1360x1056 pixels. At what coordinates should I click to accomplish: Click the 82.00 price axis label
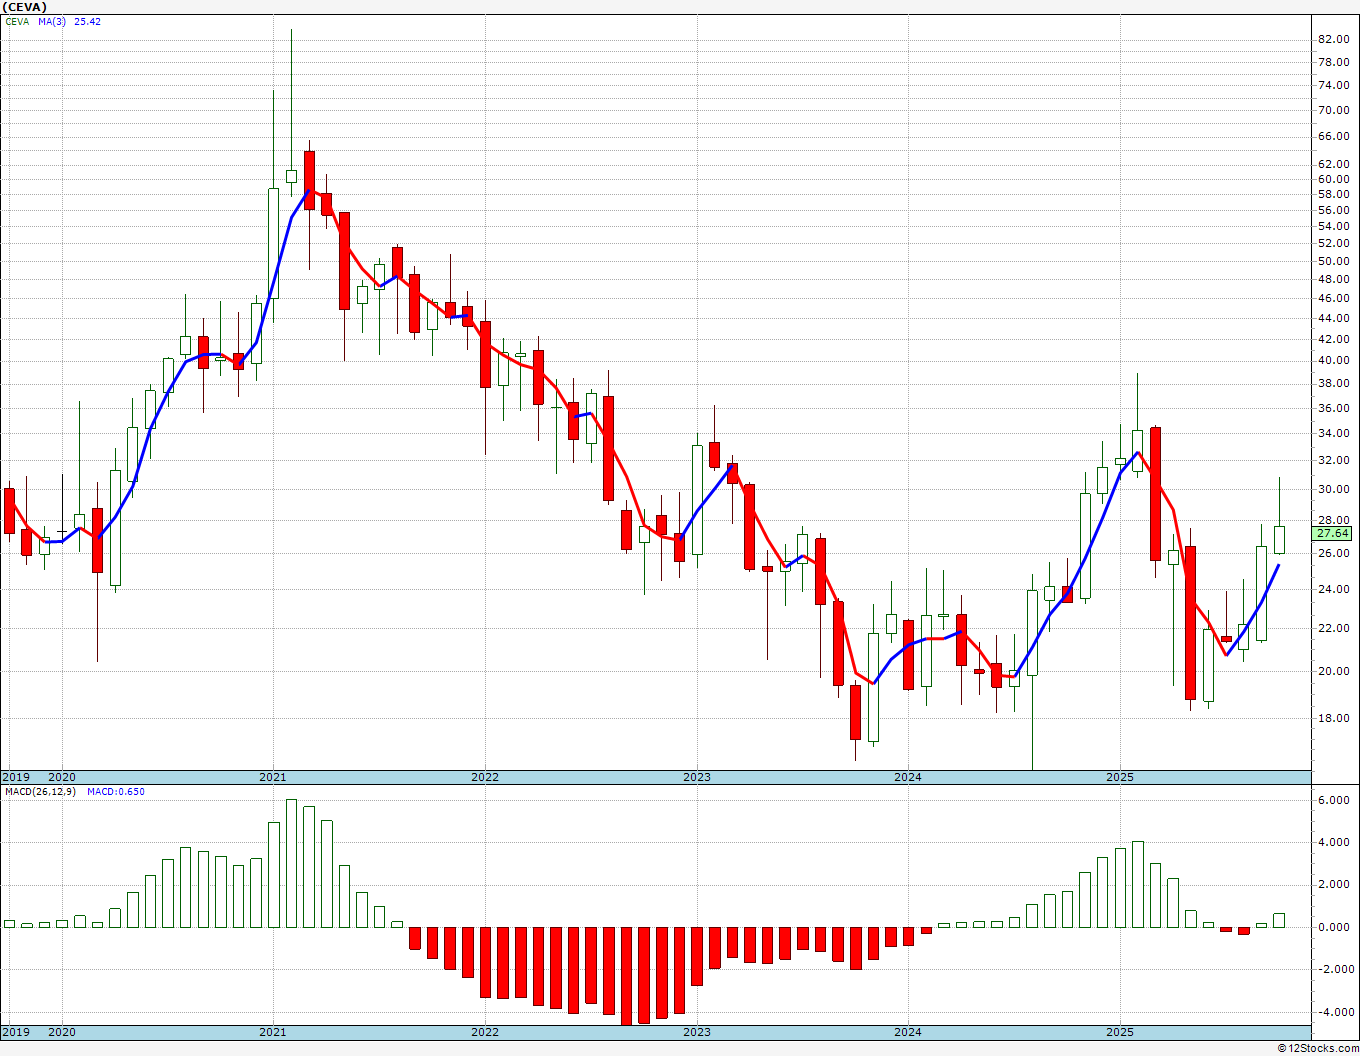click(1334, 39)
